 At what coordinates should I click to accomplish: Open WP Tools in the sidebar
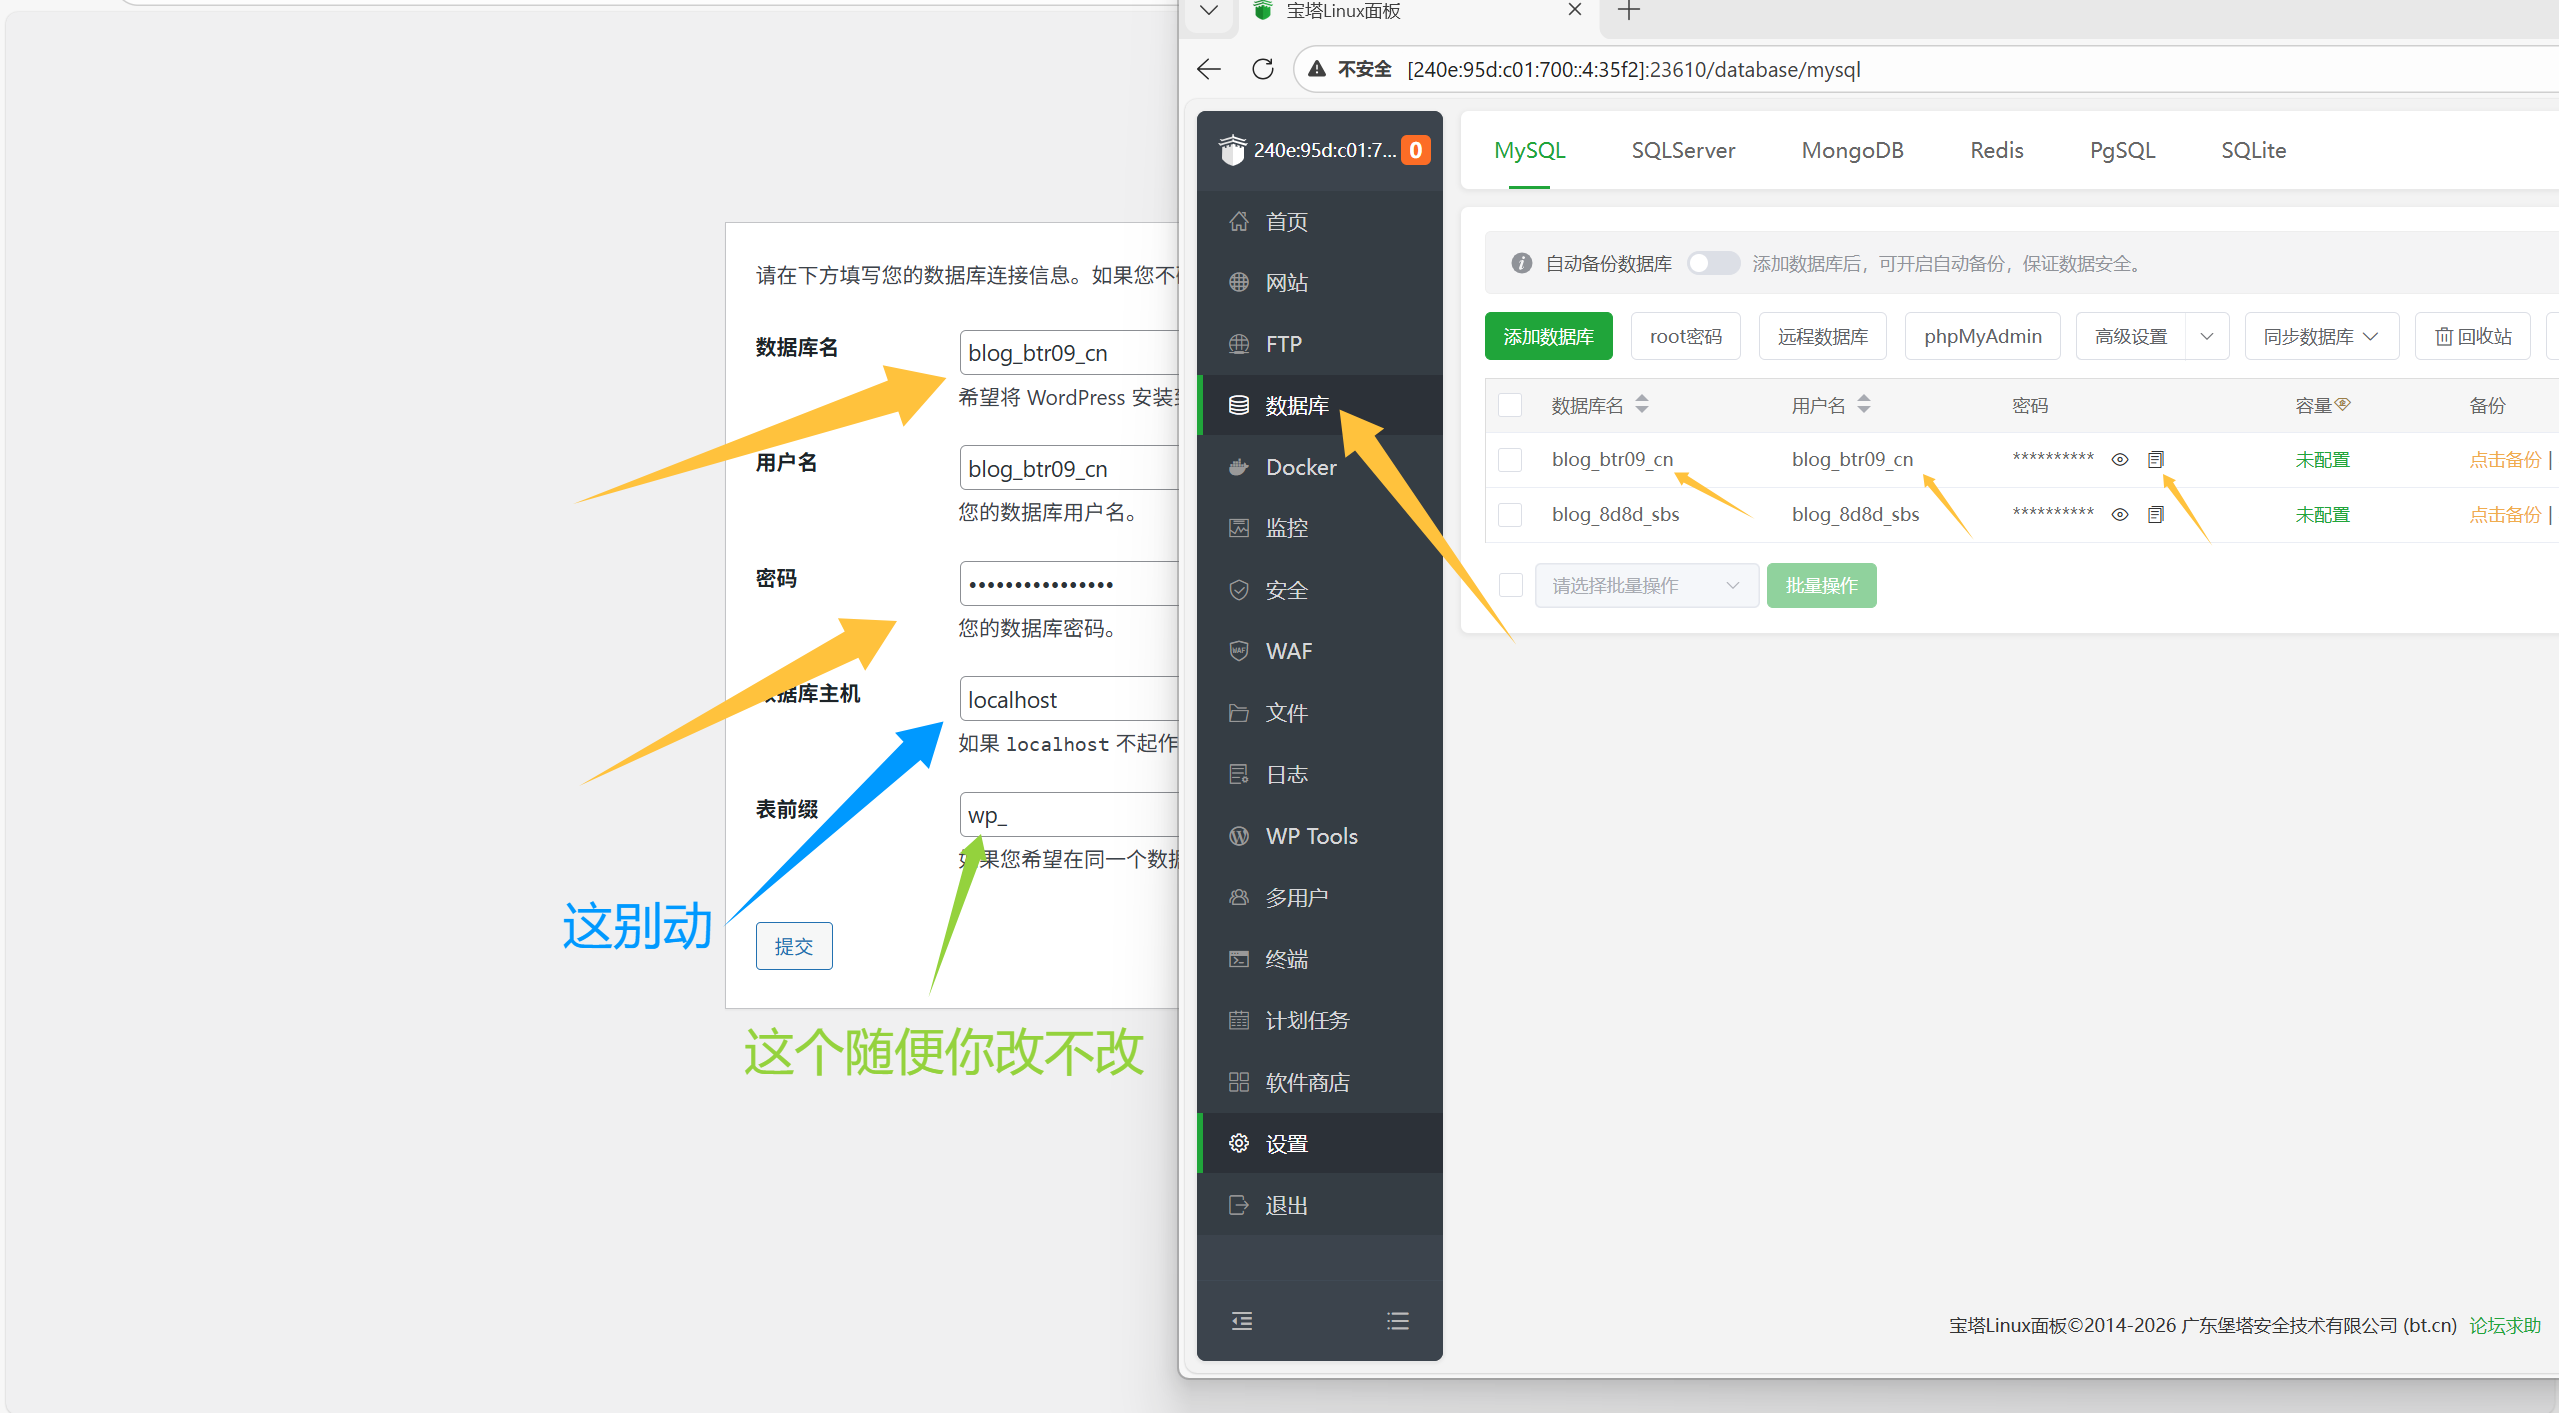tap(1310, 835)
